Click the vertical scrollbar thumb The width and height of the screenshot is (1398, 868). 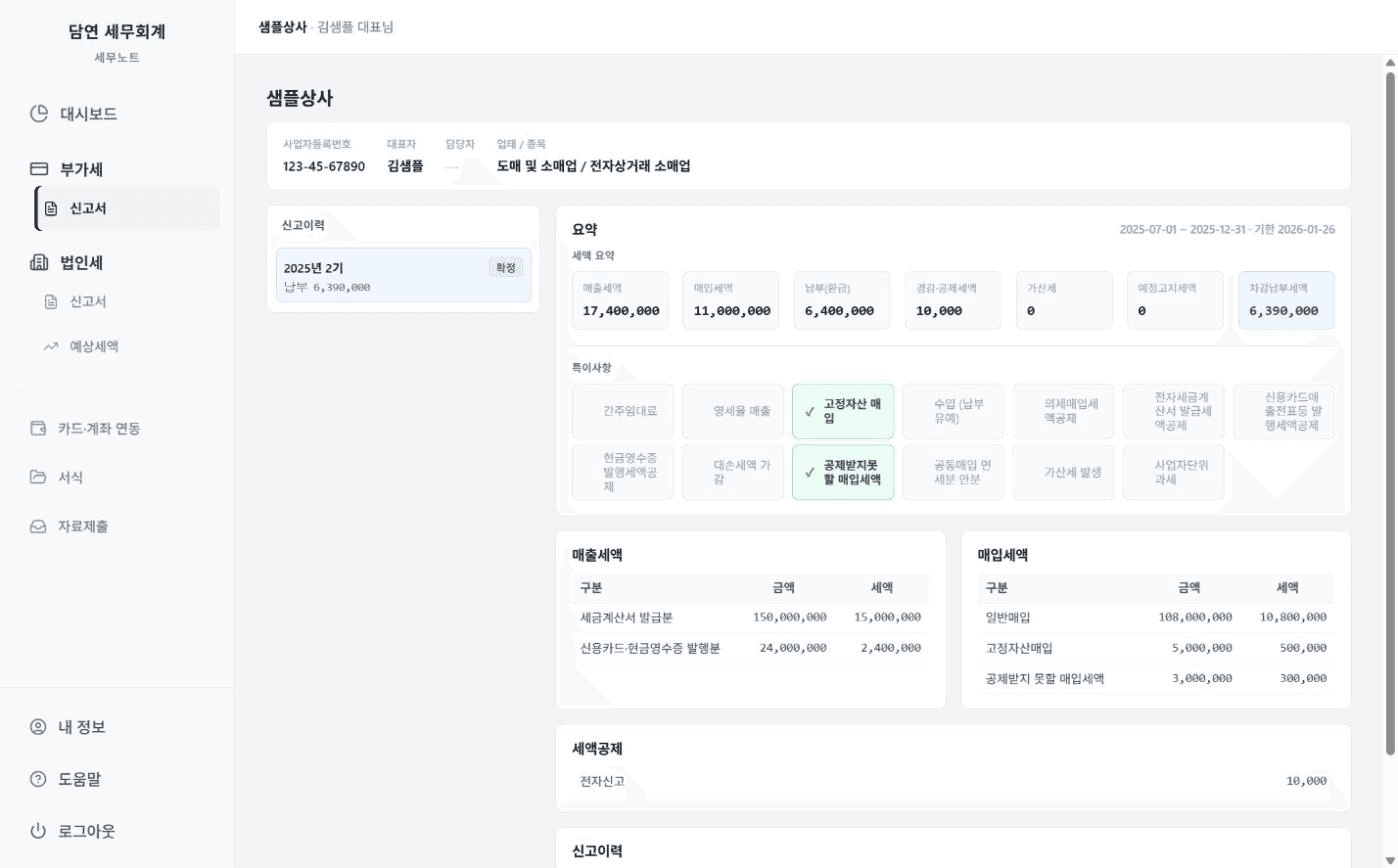[1390, 412]
